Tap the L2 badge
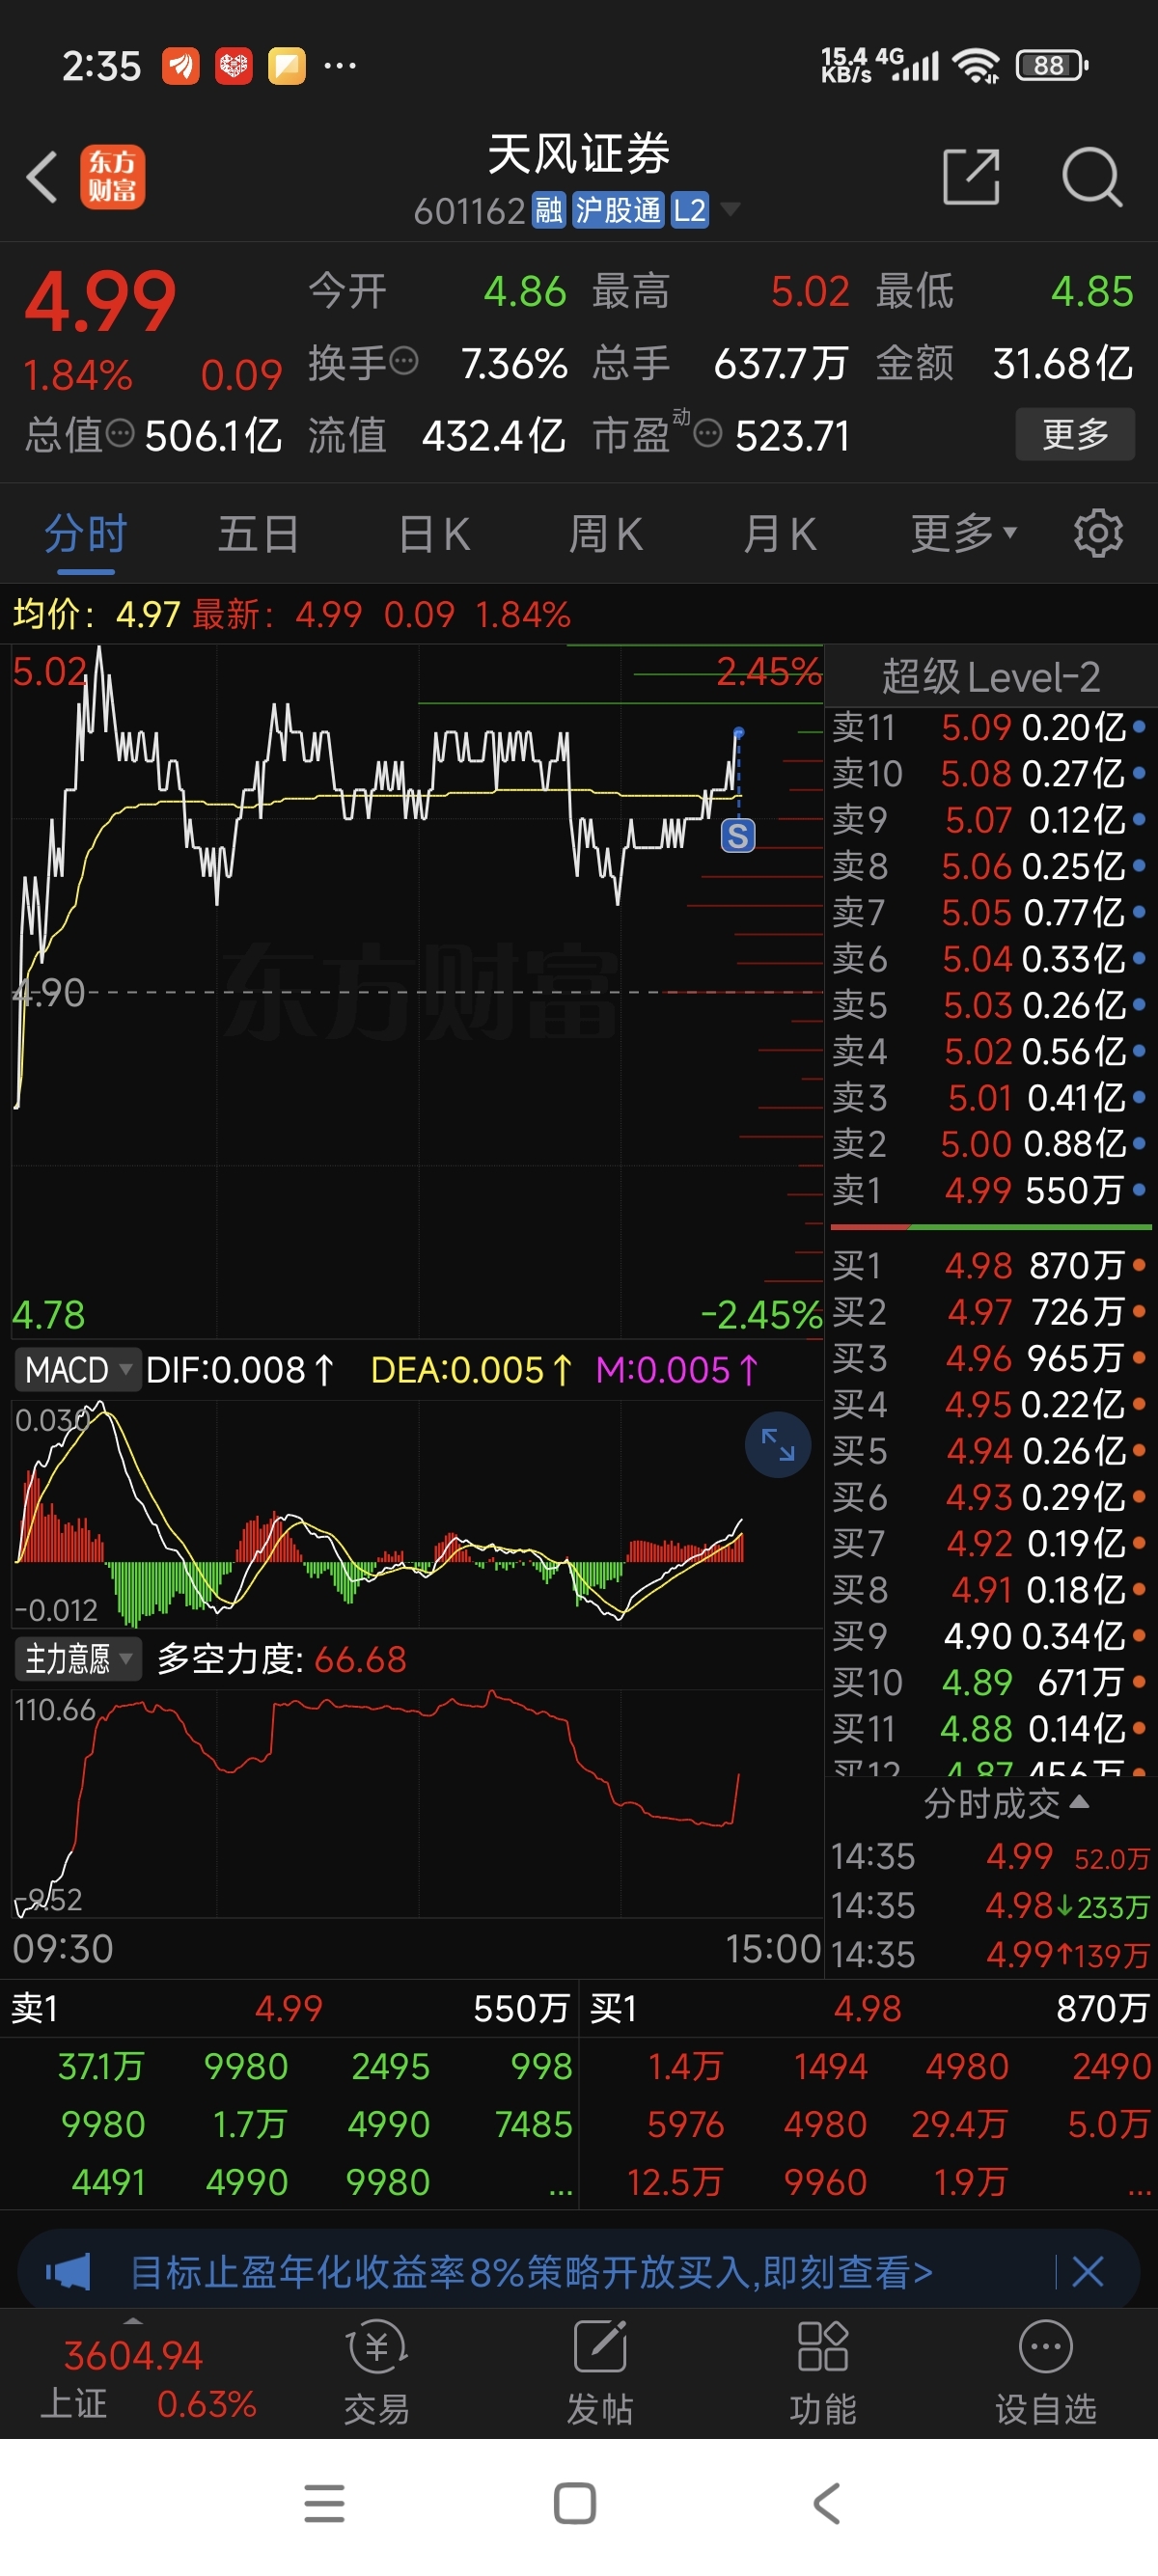The height and width of the screenshot is (2576, 1158). (689, 210)
